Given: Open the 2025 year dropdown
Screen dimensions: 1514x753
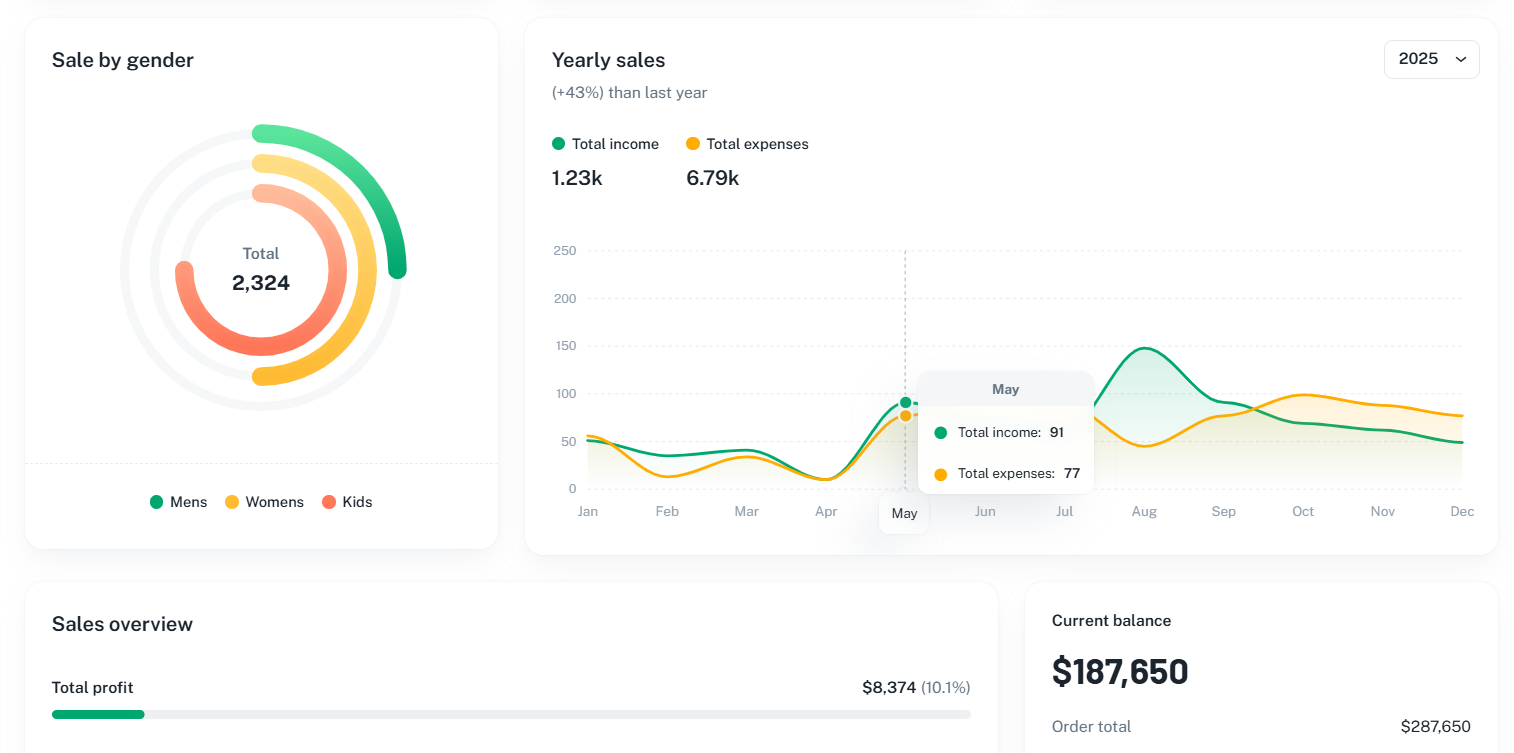Looking at the screenshot, I should [x=1430, y=59].
